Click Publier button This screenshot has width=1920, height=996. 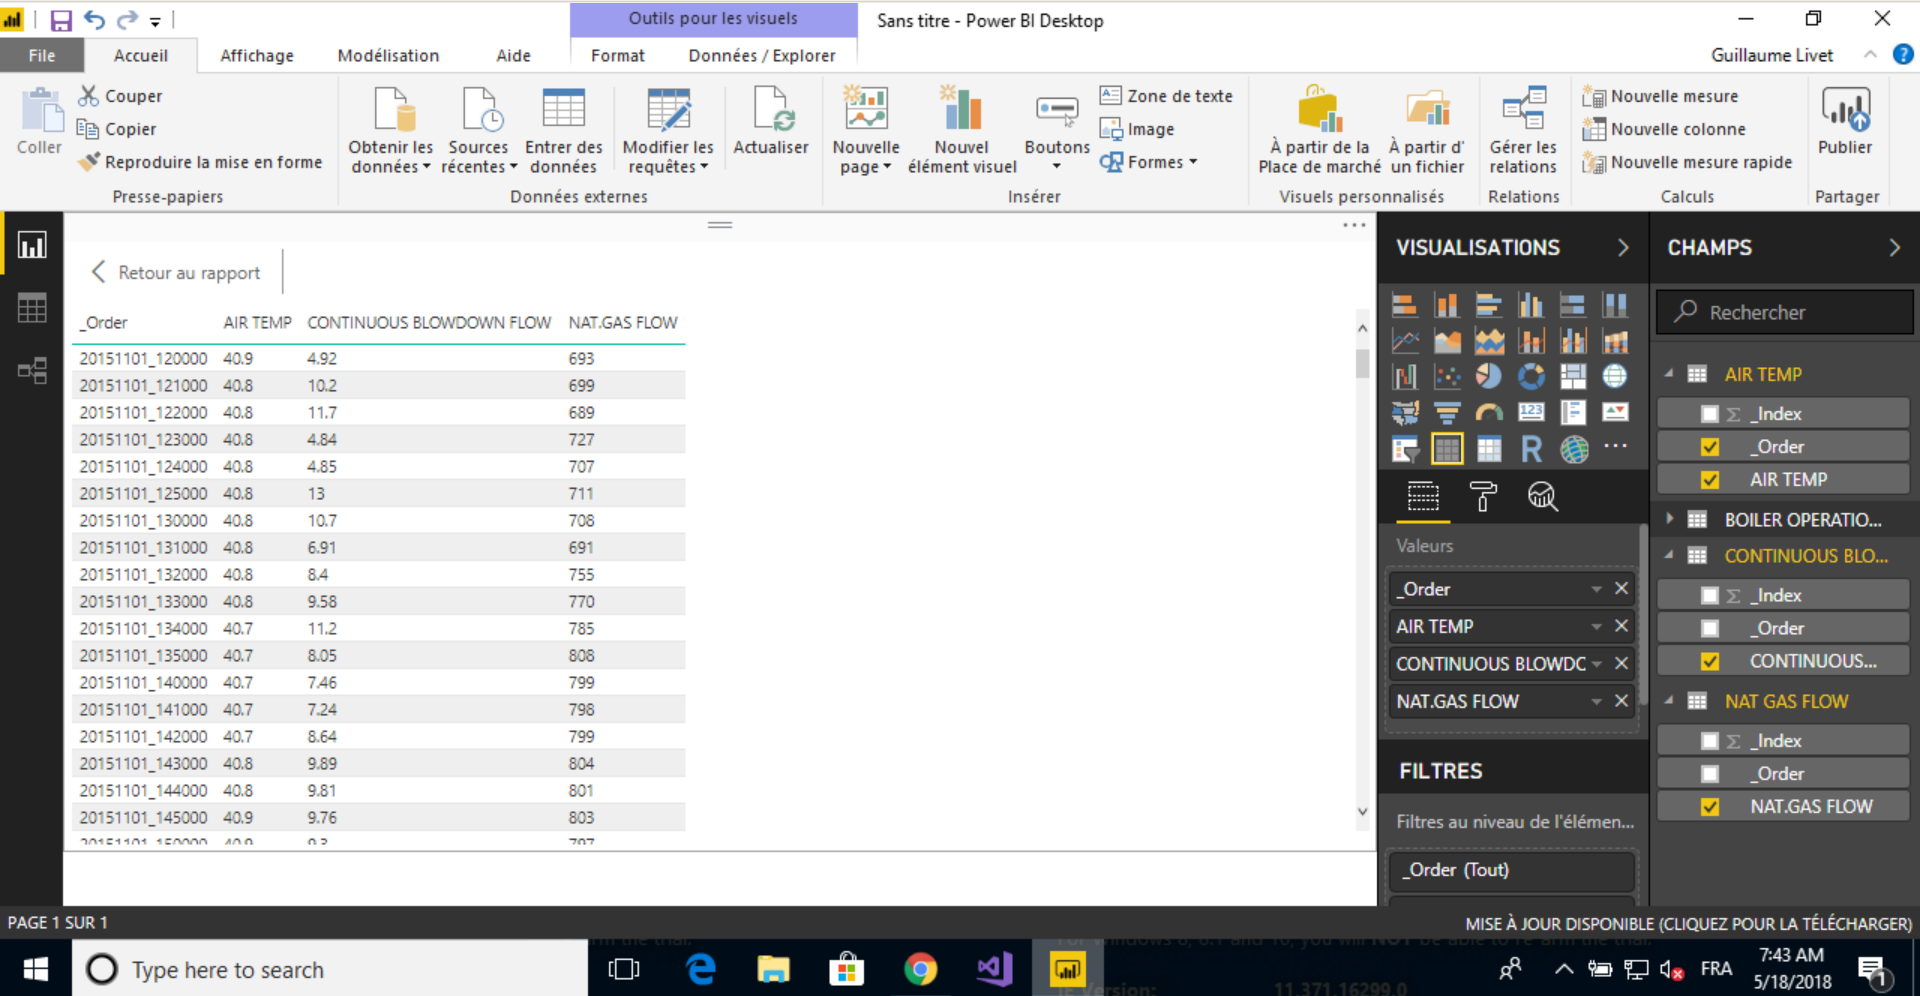click(x=1844, y=121)
